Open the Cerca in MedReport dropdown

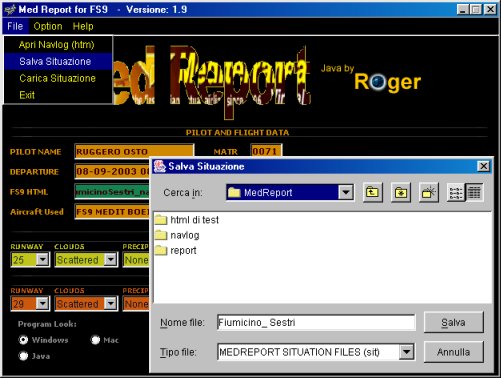tap(346, 192)
